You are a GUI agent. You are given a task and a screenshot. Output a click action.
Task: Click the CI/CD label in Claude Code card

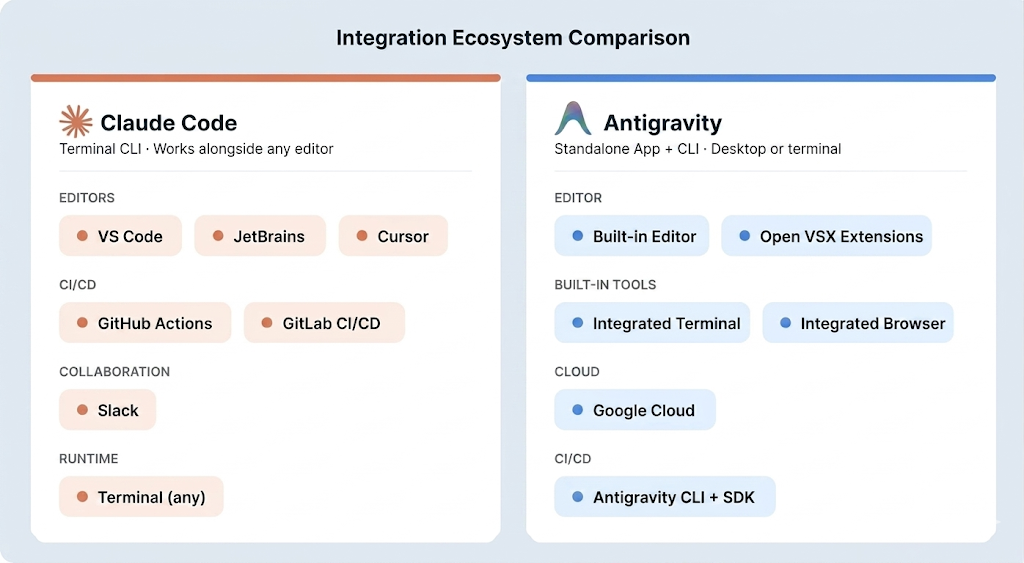(x=78, y=285)
